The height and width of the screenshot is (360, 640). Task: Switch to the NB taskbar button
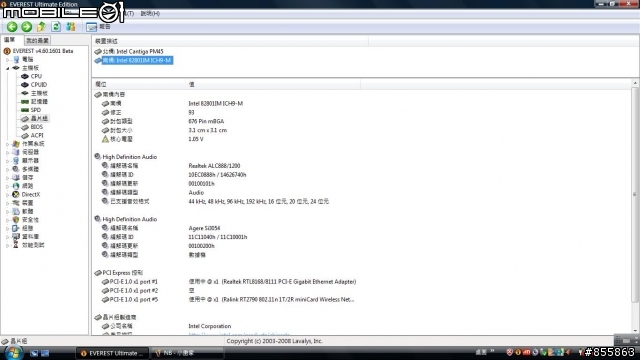tap(187, 353)
